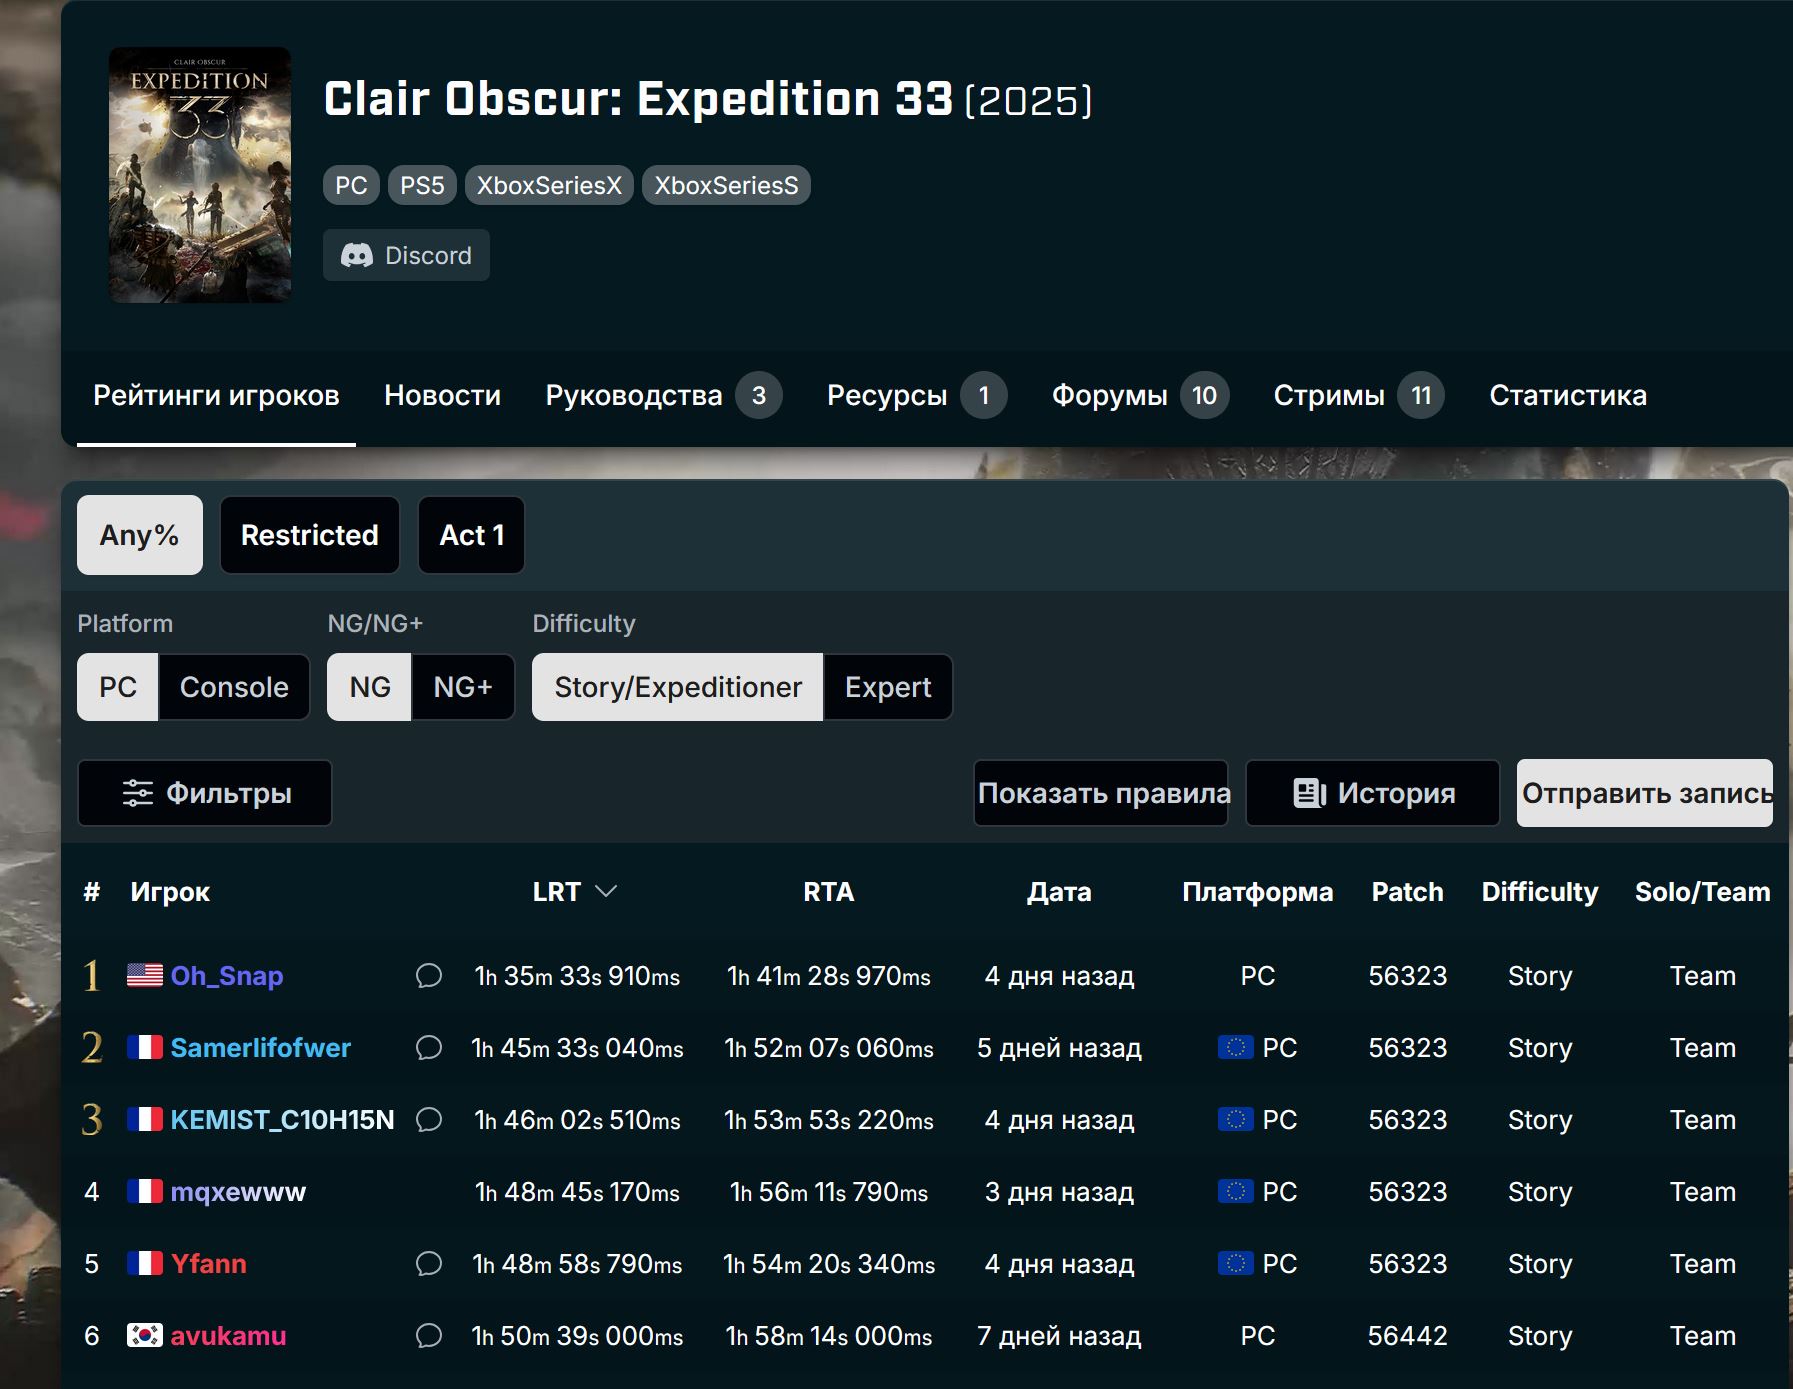This screenshot has height=1389, width=1793.
Task: Open the Руководства tab
Action: click(x=662, y=395)
